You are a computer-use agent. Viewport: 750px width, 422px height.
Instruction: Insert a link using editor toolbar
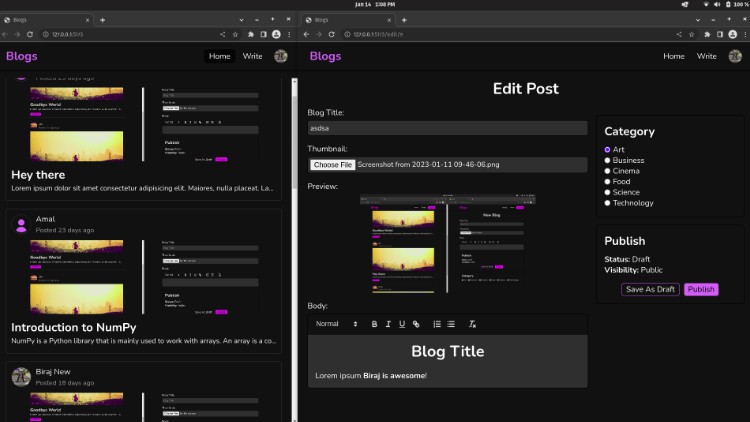pyautogui.click(x=416, y=324)
